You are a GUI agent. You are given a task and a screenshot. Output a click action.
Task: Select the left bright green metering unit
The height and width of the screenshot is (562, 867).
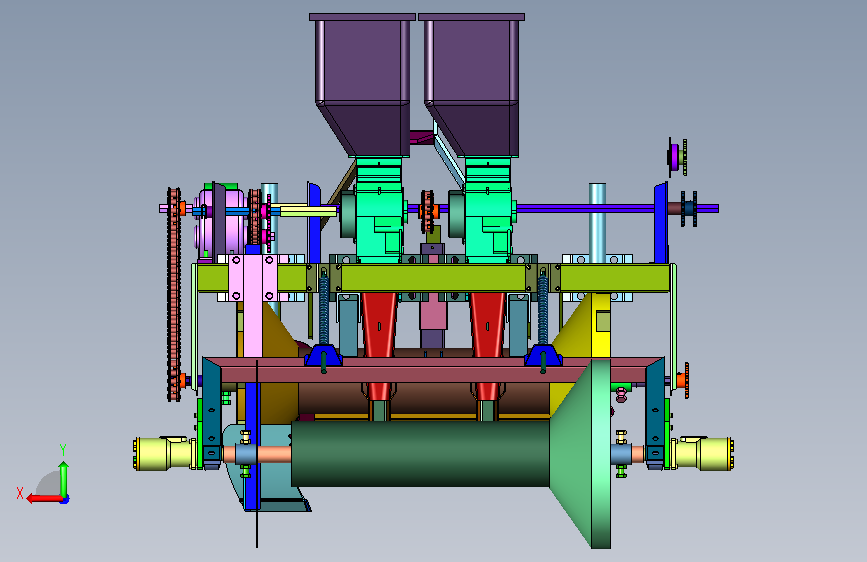tap(379, 210)
